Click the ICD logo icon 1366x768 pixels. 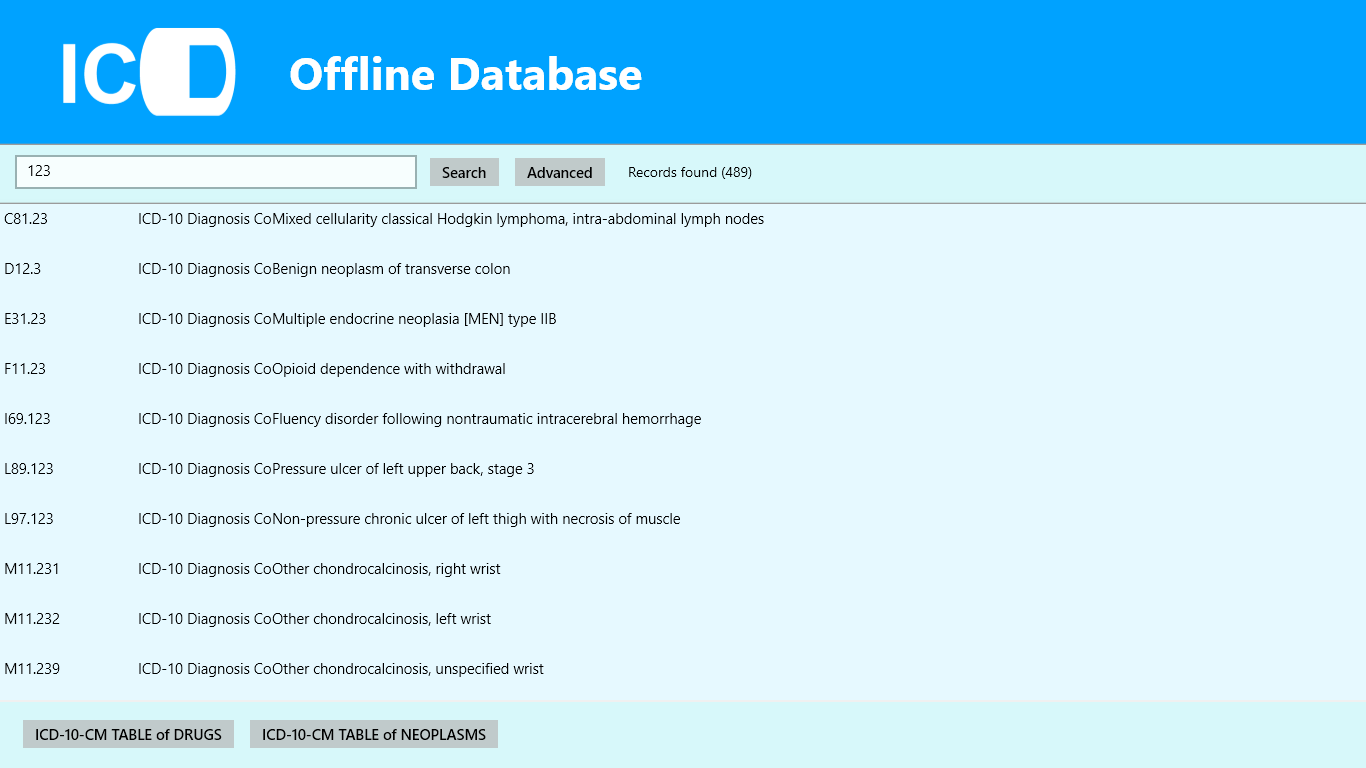[x=148, y=72]
